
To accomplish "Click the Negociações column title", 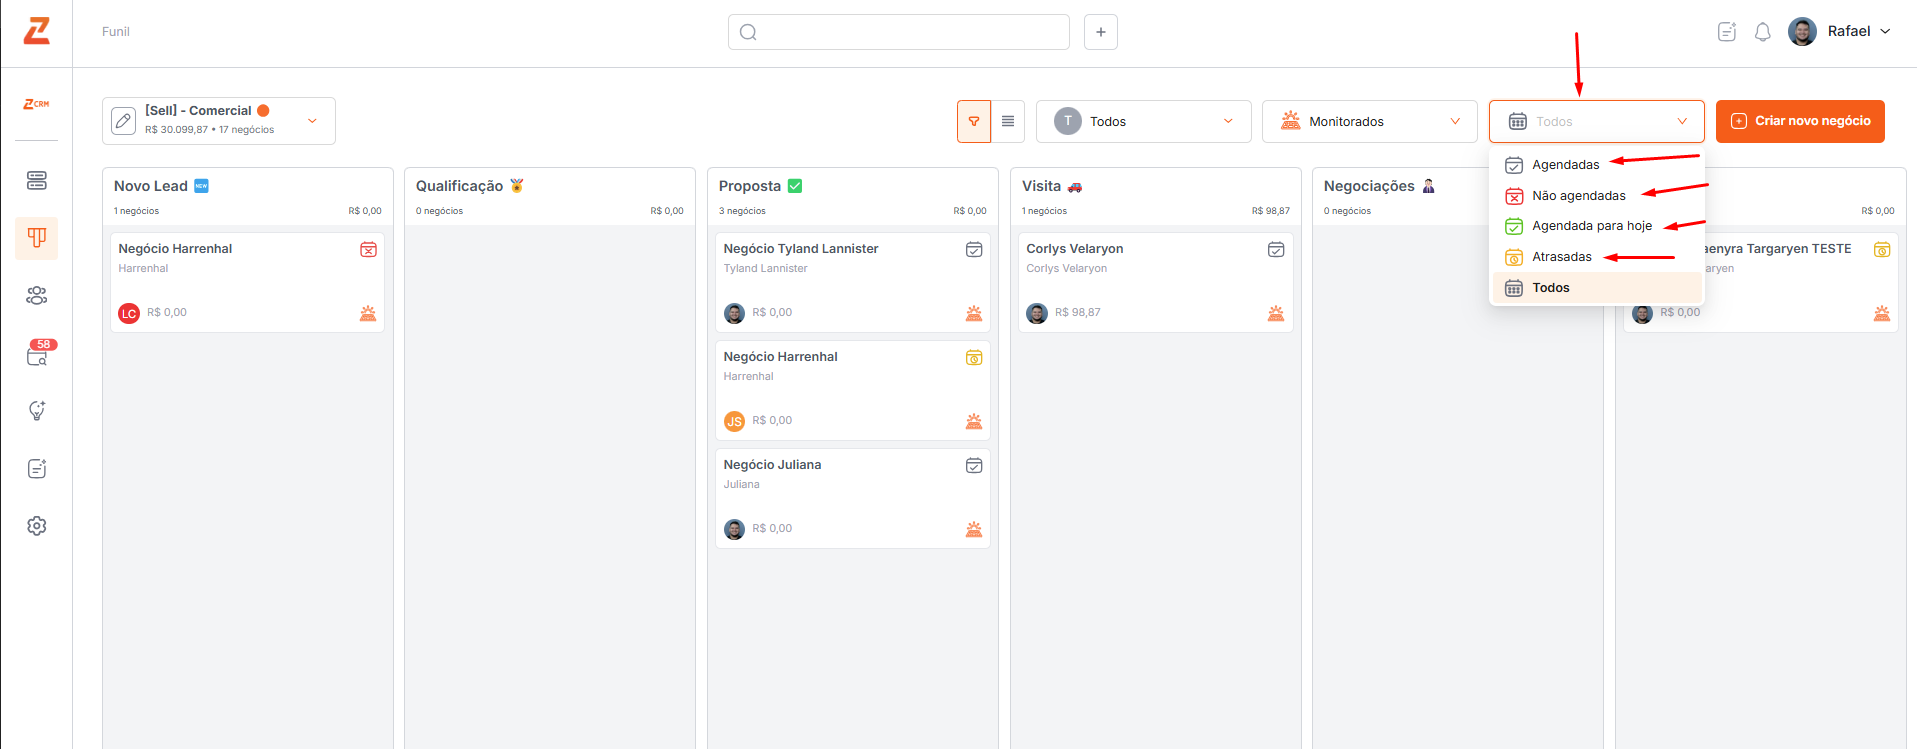I will pyautogui.click(x=1369, y=186).
